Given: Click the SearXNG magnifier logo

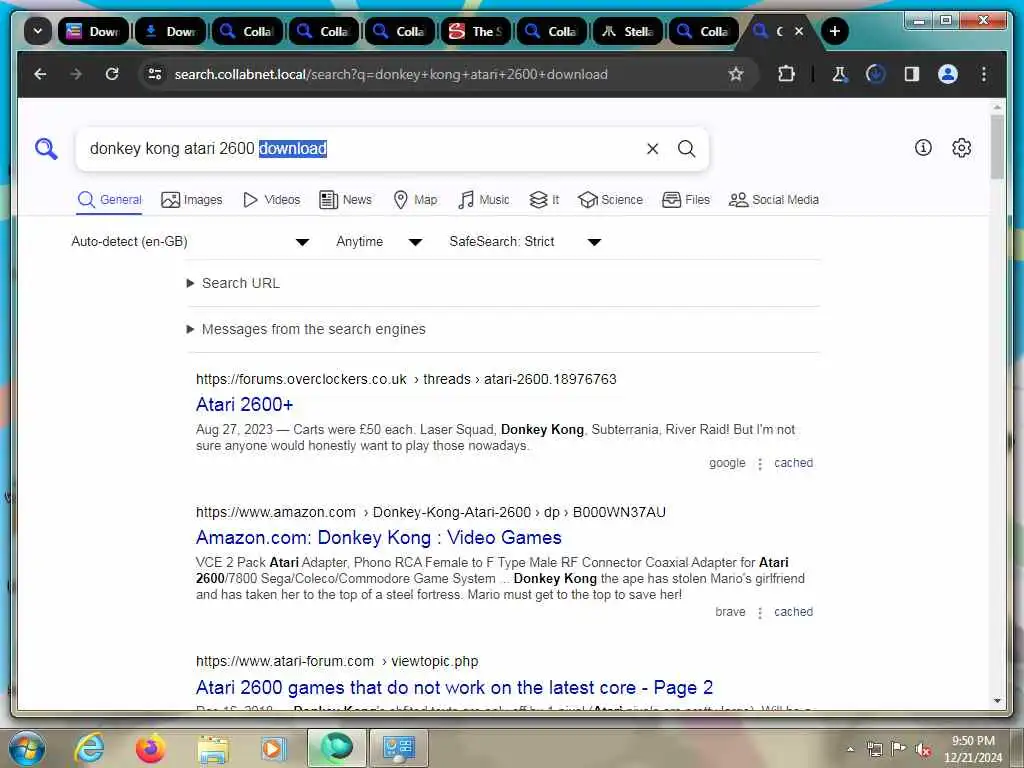Looking at the screenshot, I should (46, 149).
